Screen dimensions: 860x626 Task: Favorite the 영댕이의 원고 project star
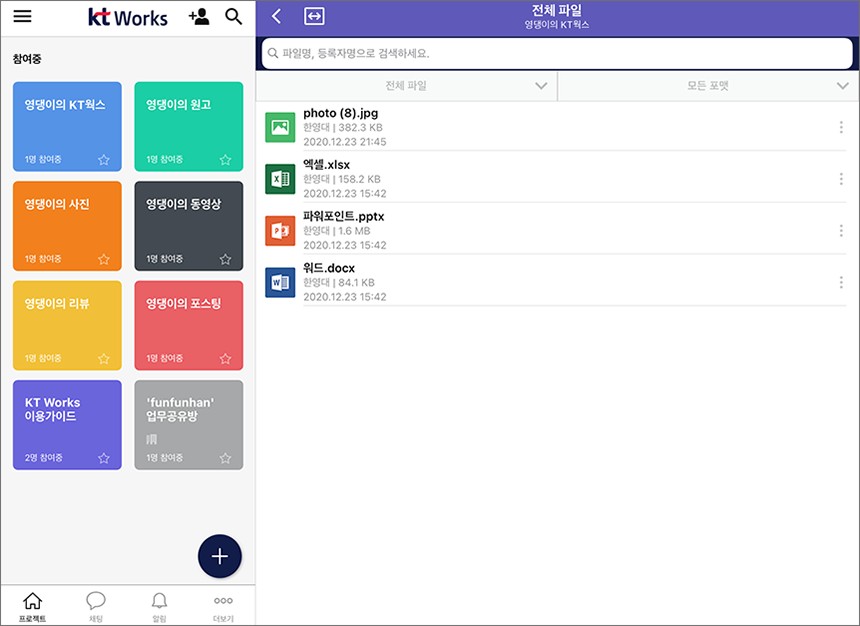[225, 160]
